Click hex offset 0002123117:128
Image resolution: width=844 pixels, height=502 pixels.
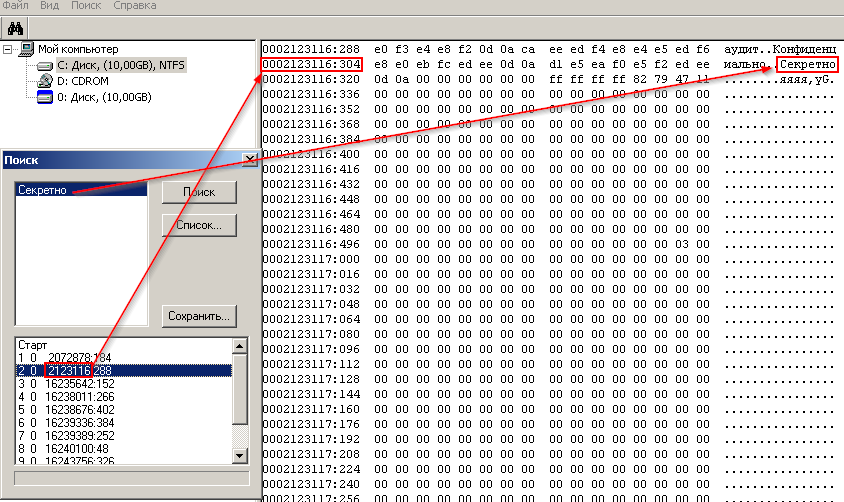311,379
